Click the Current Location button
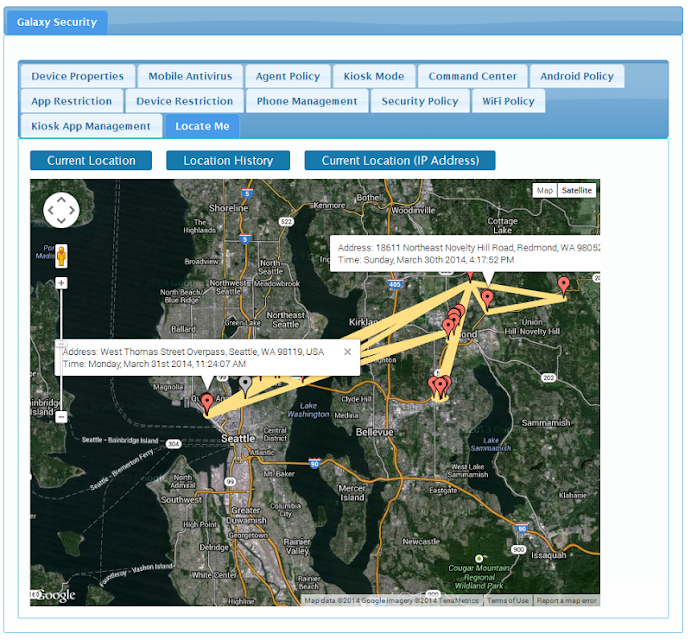The image size is (691, 640). (x=91, y=160)
